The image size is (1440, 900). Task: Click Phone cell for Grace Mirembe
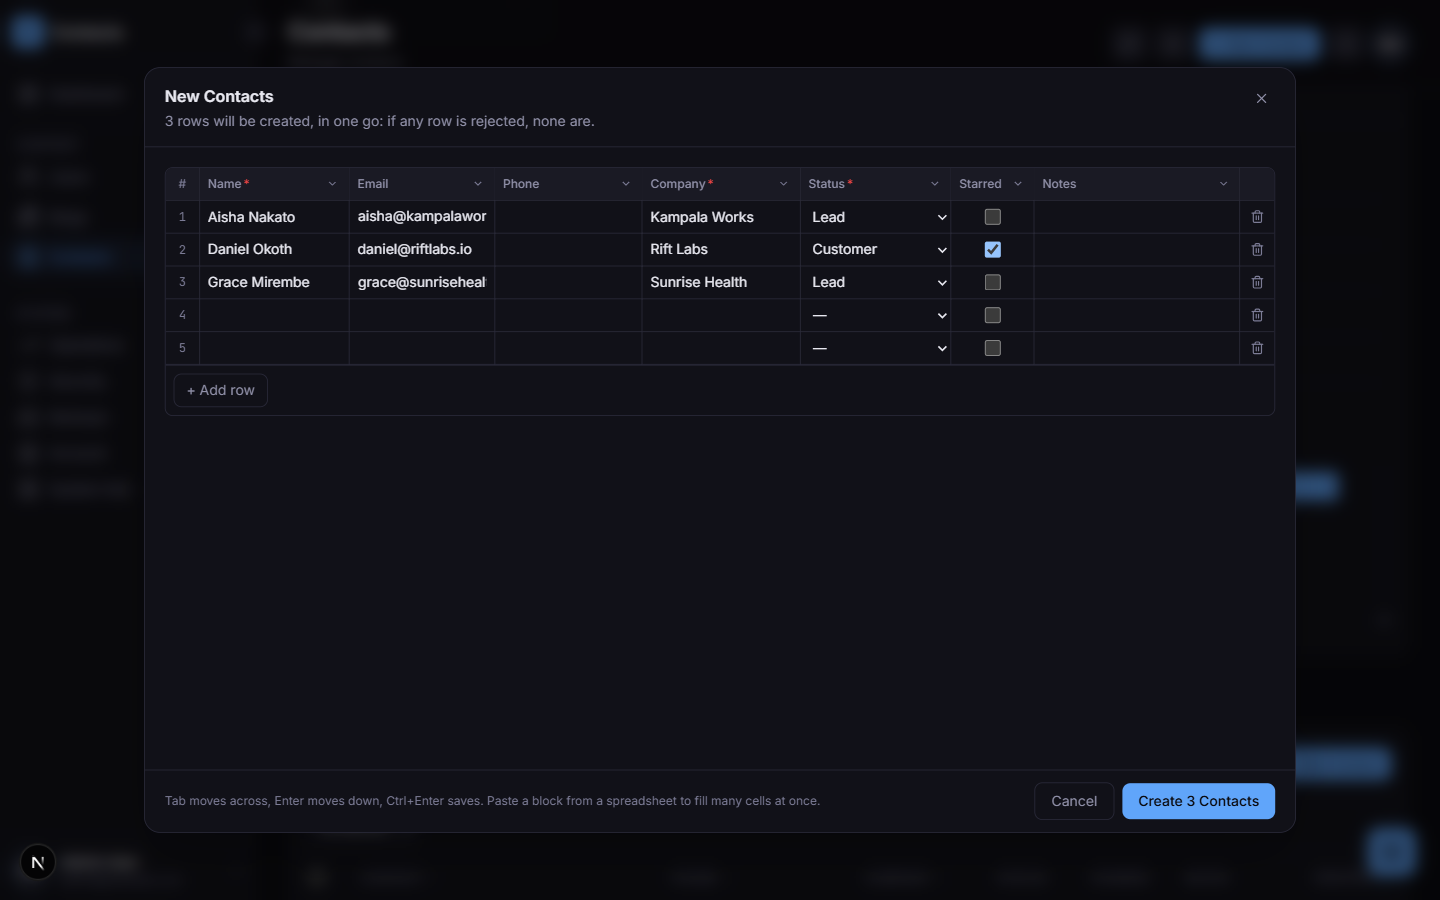click(x=568, y=283)
